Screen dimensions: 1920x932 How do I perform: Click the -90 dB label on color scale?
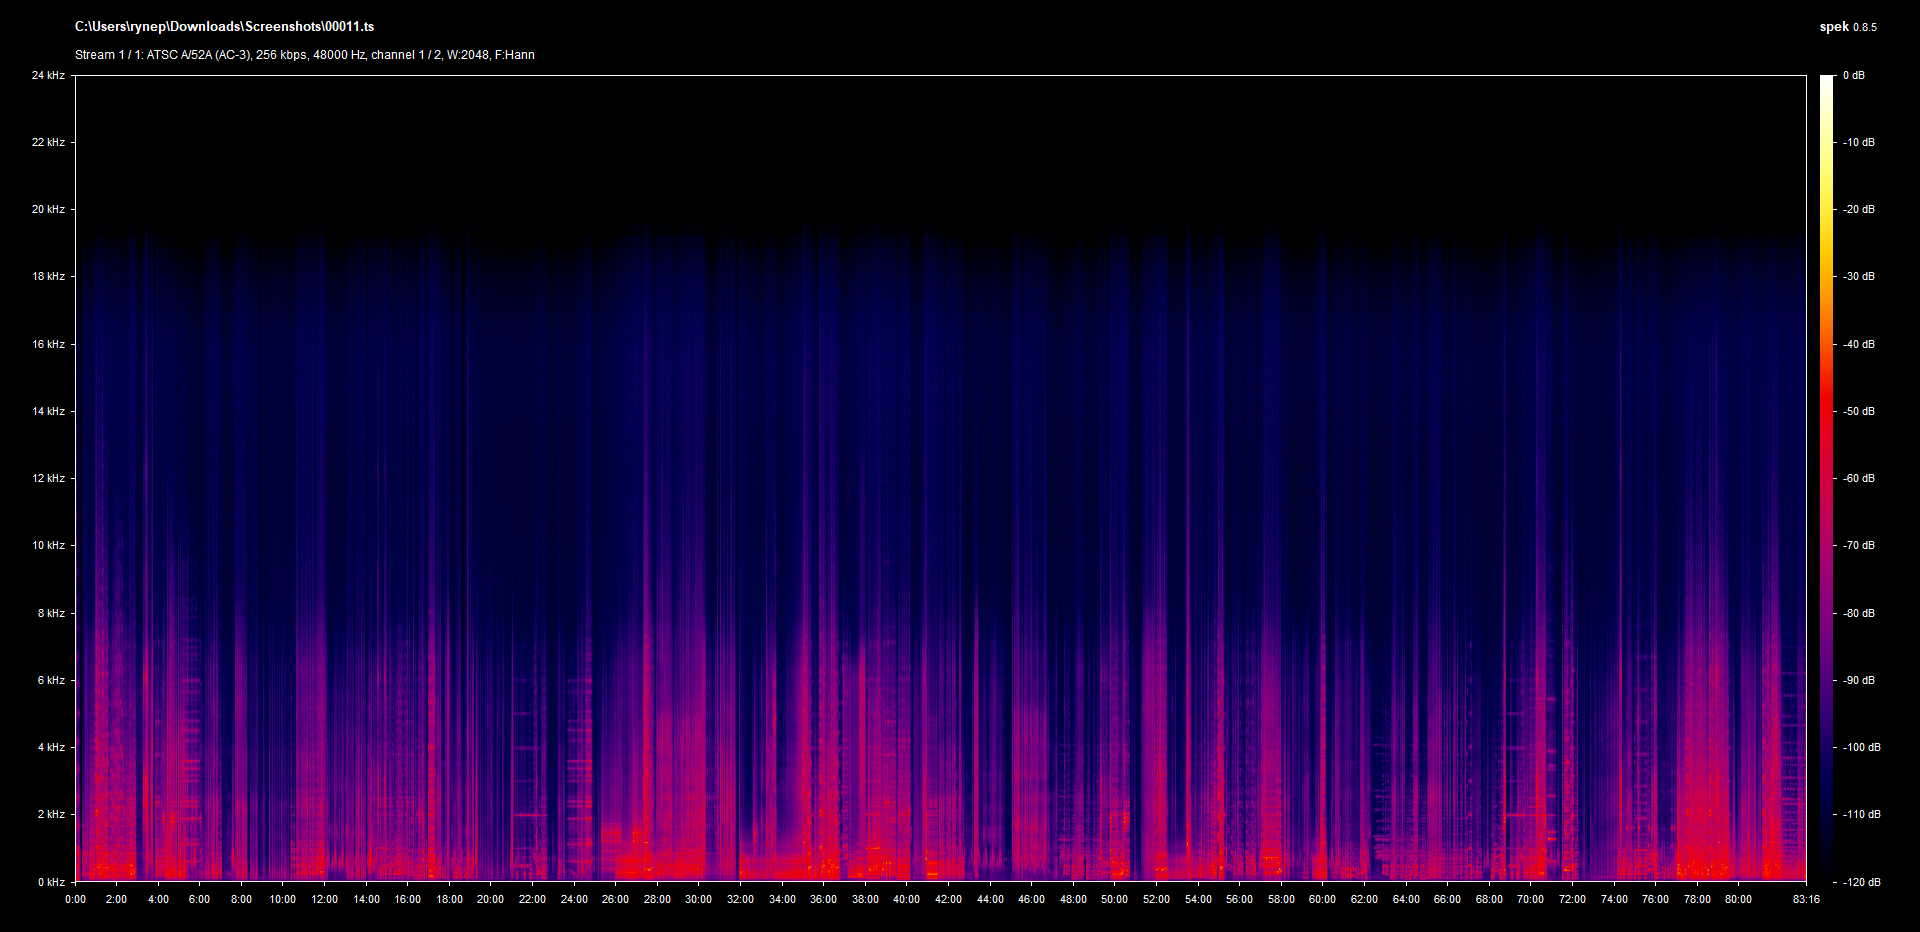(x=1859, y=681)
